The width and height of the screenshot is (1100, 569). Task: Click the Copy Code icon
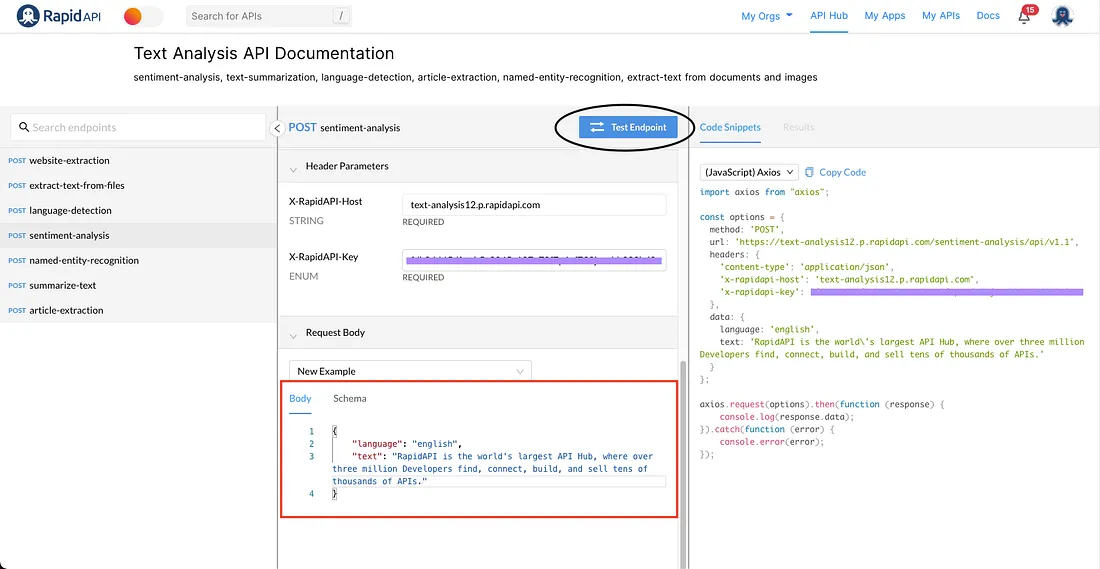(x=810, y=172)
